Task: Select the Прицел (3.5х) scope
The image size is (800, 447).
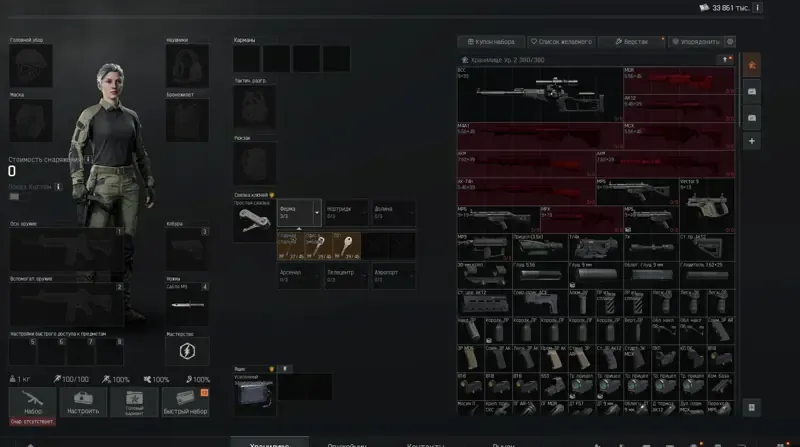Action: pos(540,247)
